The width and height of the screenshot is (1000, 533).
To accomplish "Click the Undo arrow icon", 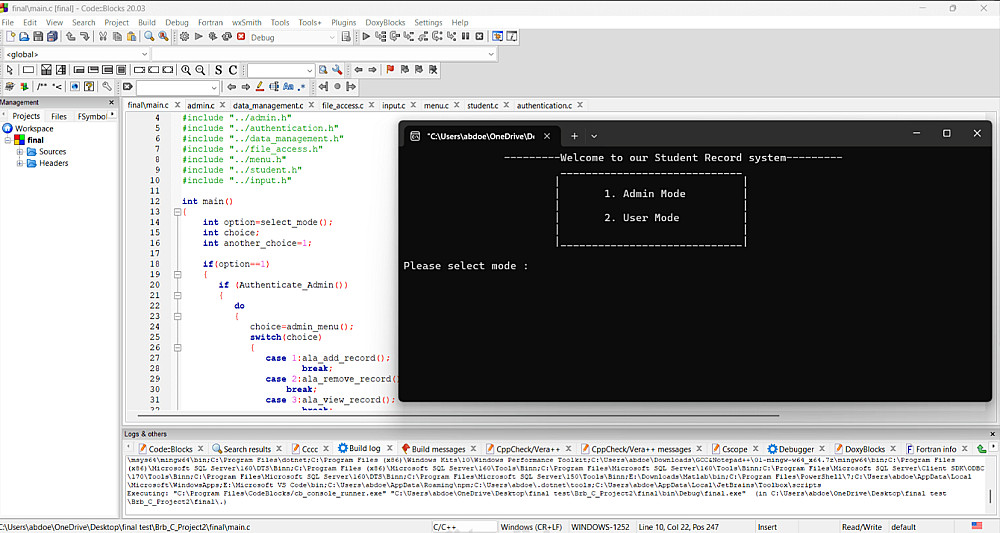I will (70, 37).
